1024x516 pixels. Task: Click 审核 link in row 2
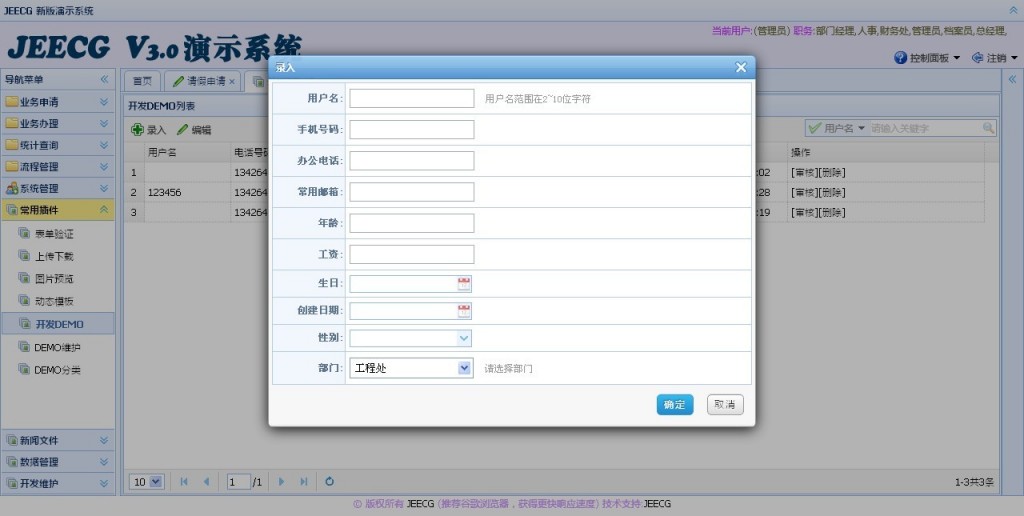804,192
